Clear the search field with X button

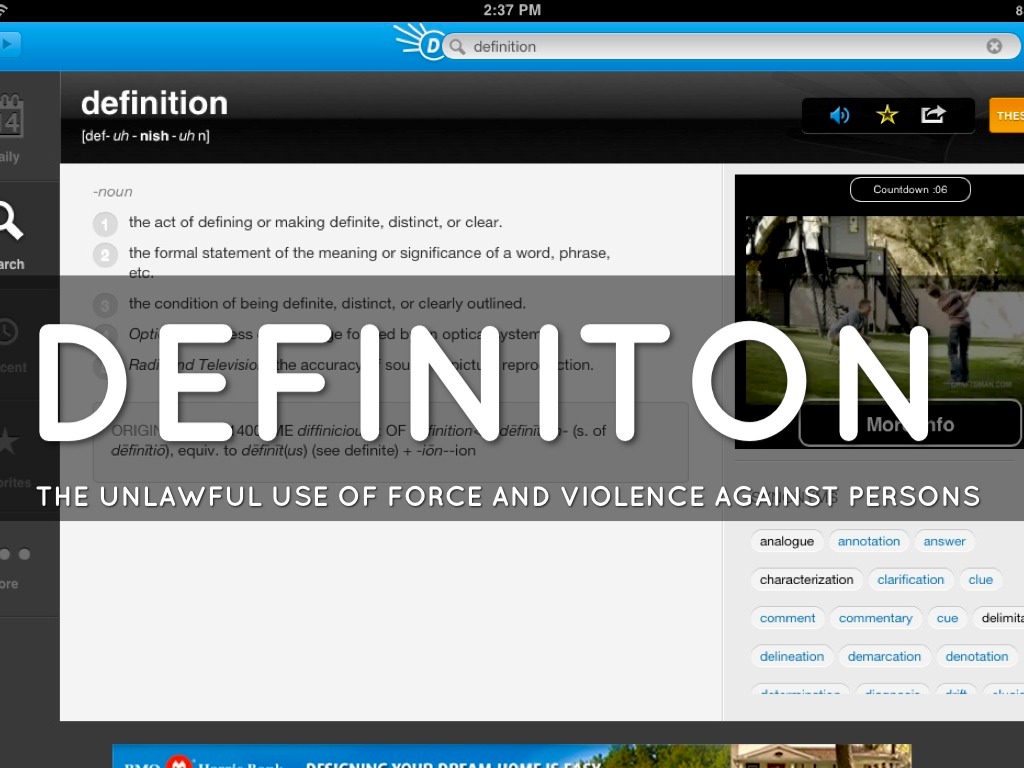tap(994, 46)
